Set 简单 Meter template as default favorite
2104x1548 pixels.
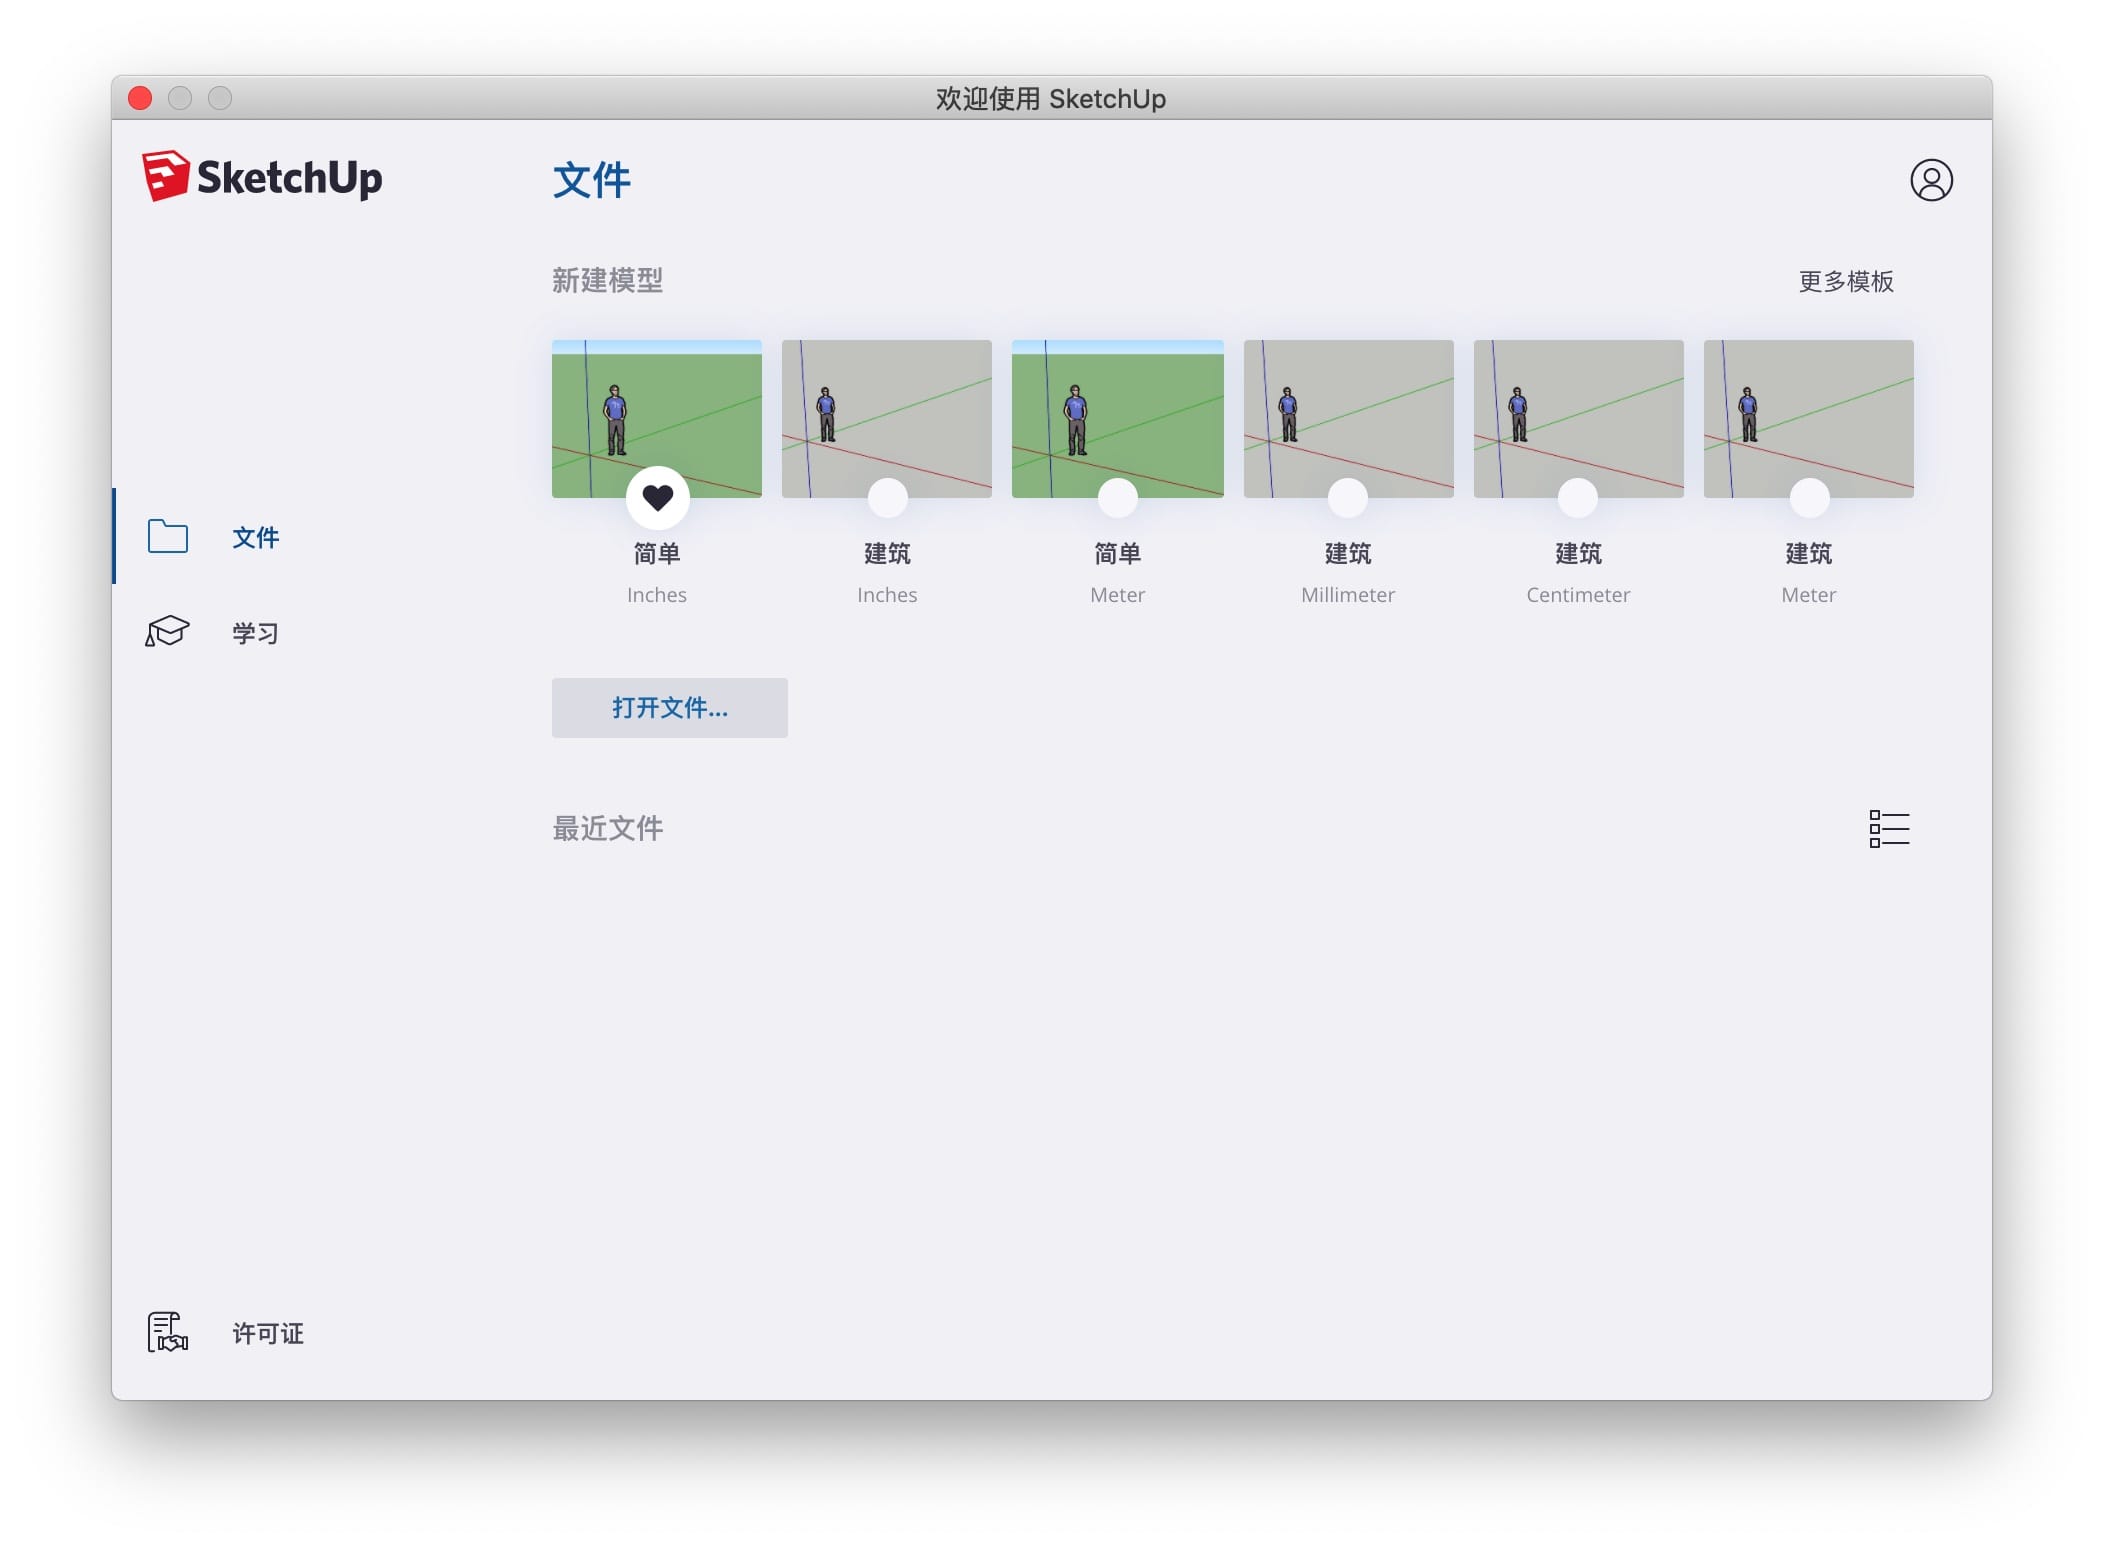pyautogui.click(x=1117, y=498)
